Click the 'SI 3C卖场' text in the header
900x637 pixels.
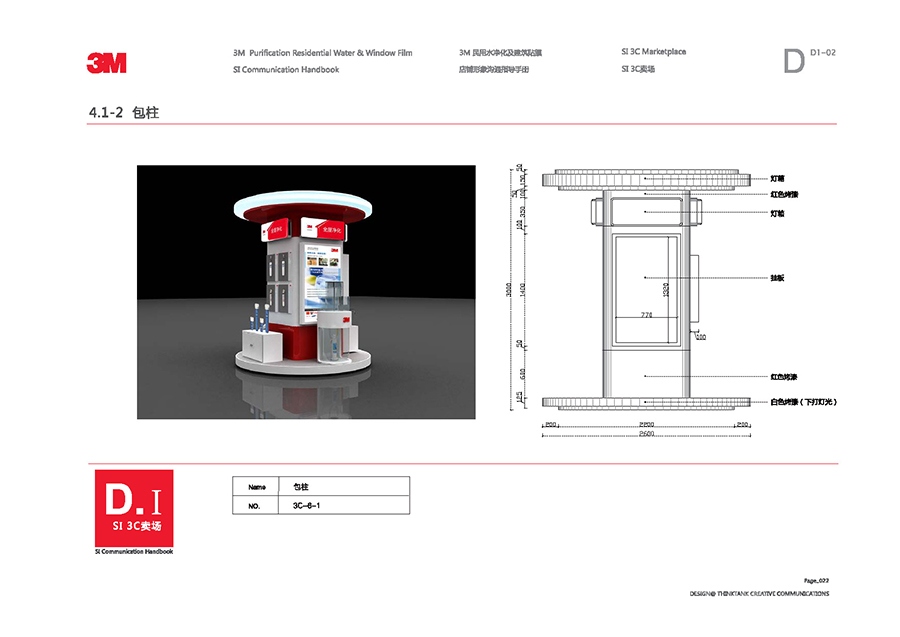pos(638,69)
